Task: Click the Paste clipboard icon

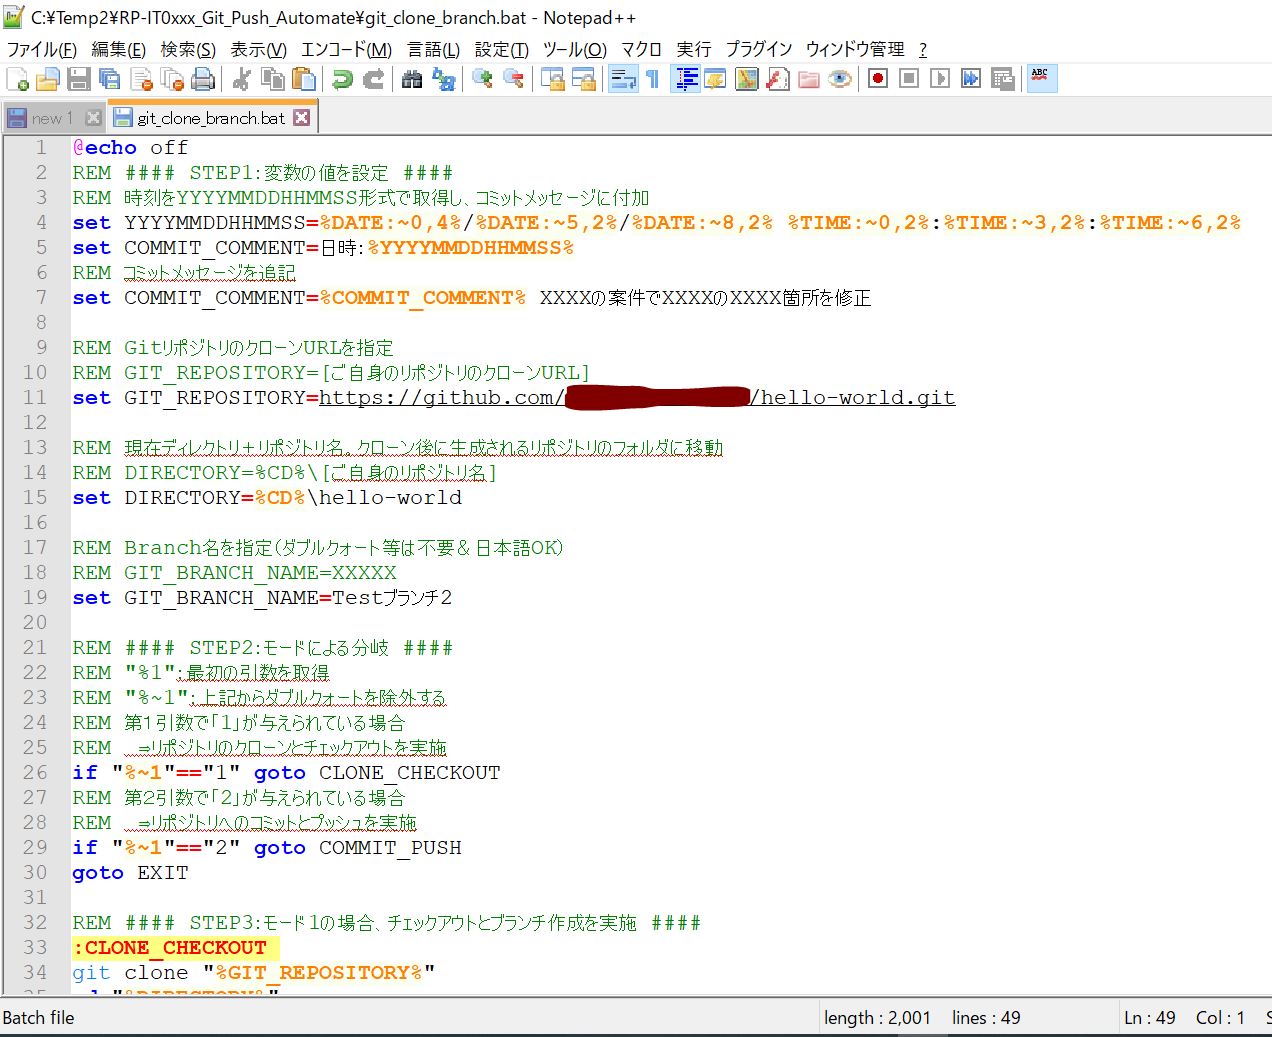Action: pyautogui.click(x=304, y=79)
